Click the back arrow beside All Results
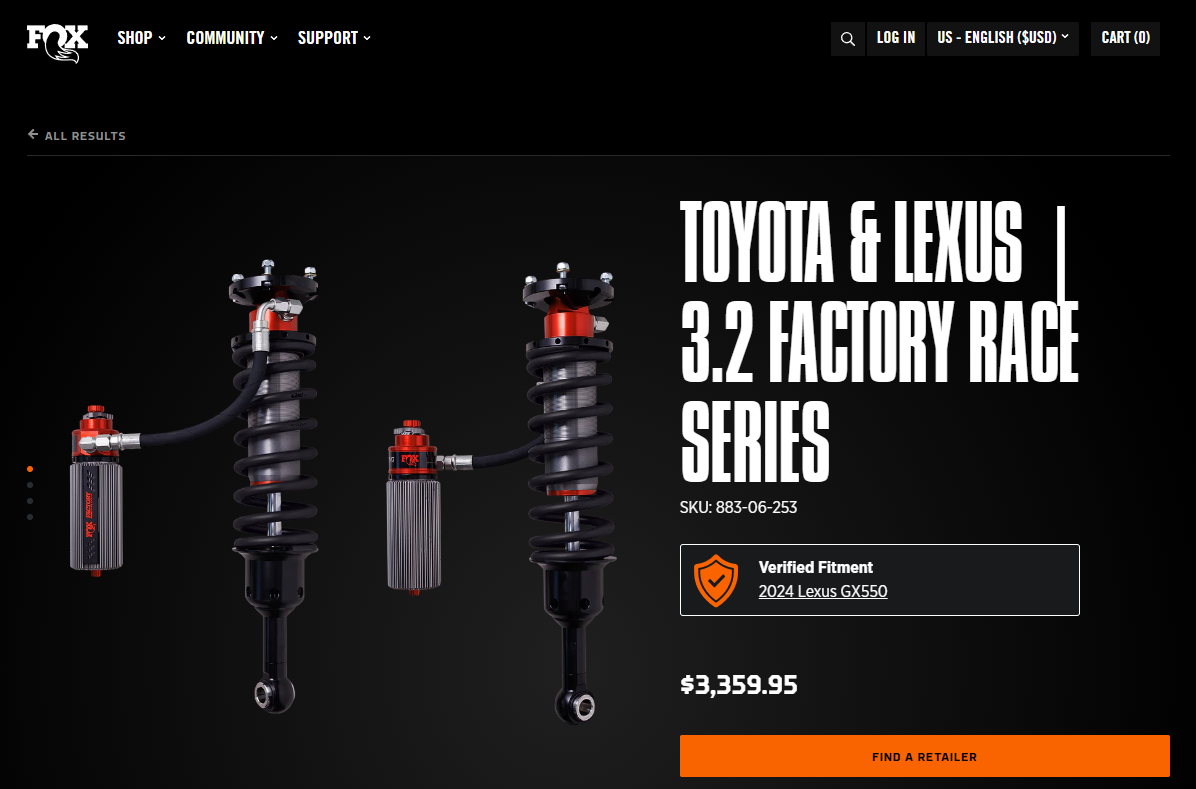This screenshot has height=789, width=1196. pos(33,134)
